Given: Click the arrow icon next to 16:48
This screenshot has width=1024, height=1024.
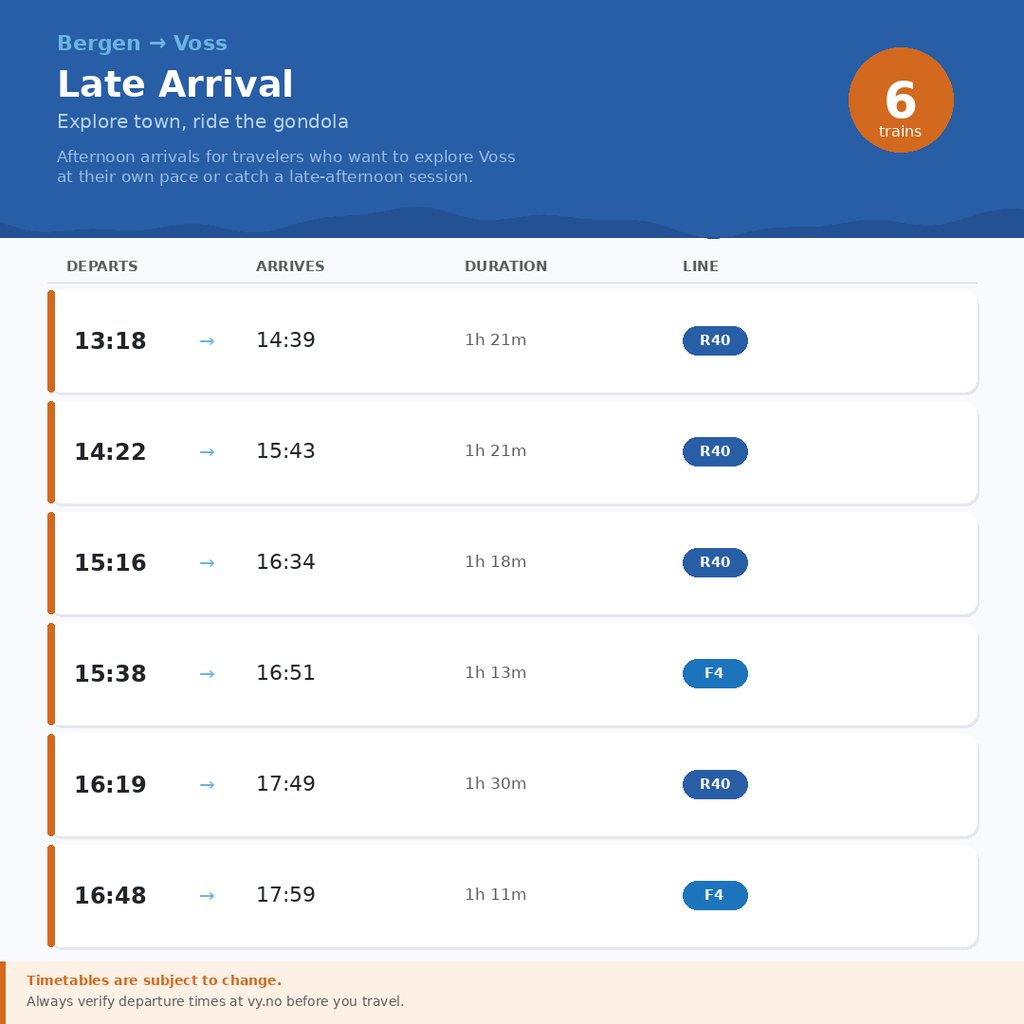Looking at the screenshot, I should [207, 896].
